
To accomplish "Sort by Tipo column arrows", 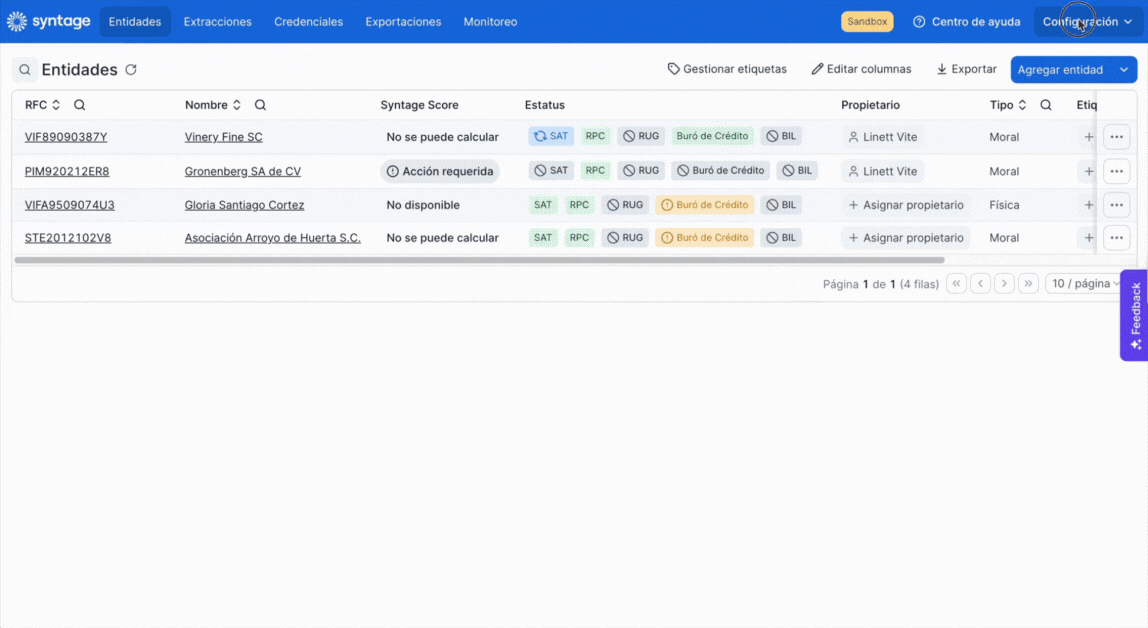I will click(1022, 105).
